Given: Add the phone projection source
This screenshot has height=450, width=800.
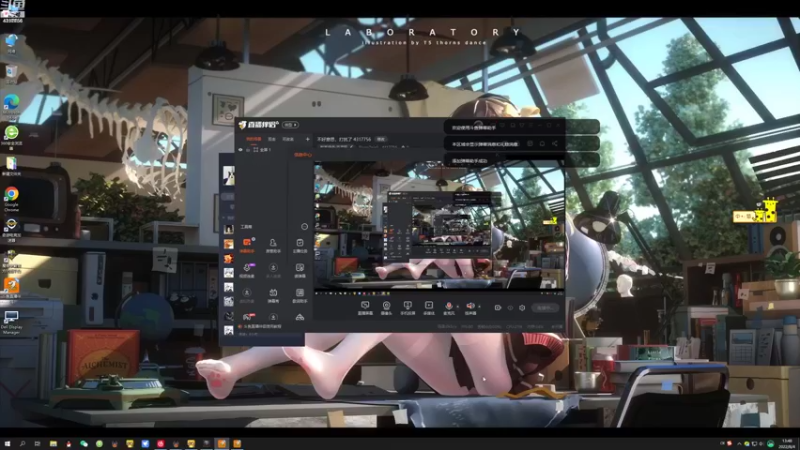Looking at the screenshot, I should tap(407, 308).
